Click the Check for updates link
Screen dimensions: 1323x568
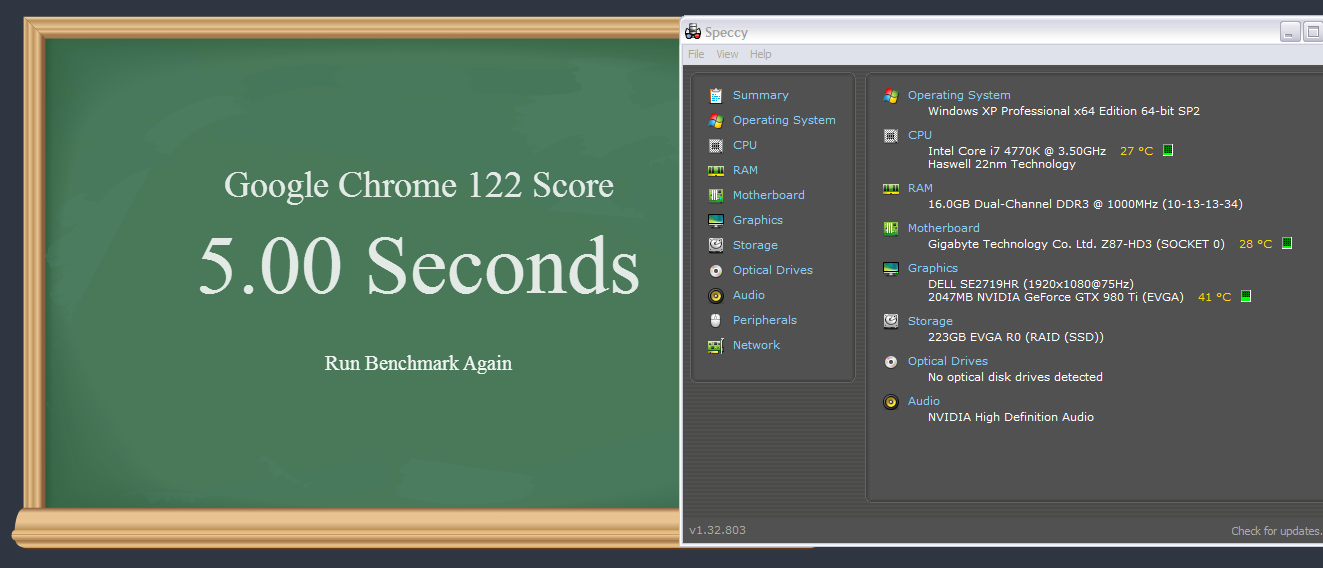click(1276, 531)
